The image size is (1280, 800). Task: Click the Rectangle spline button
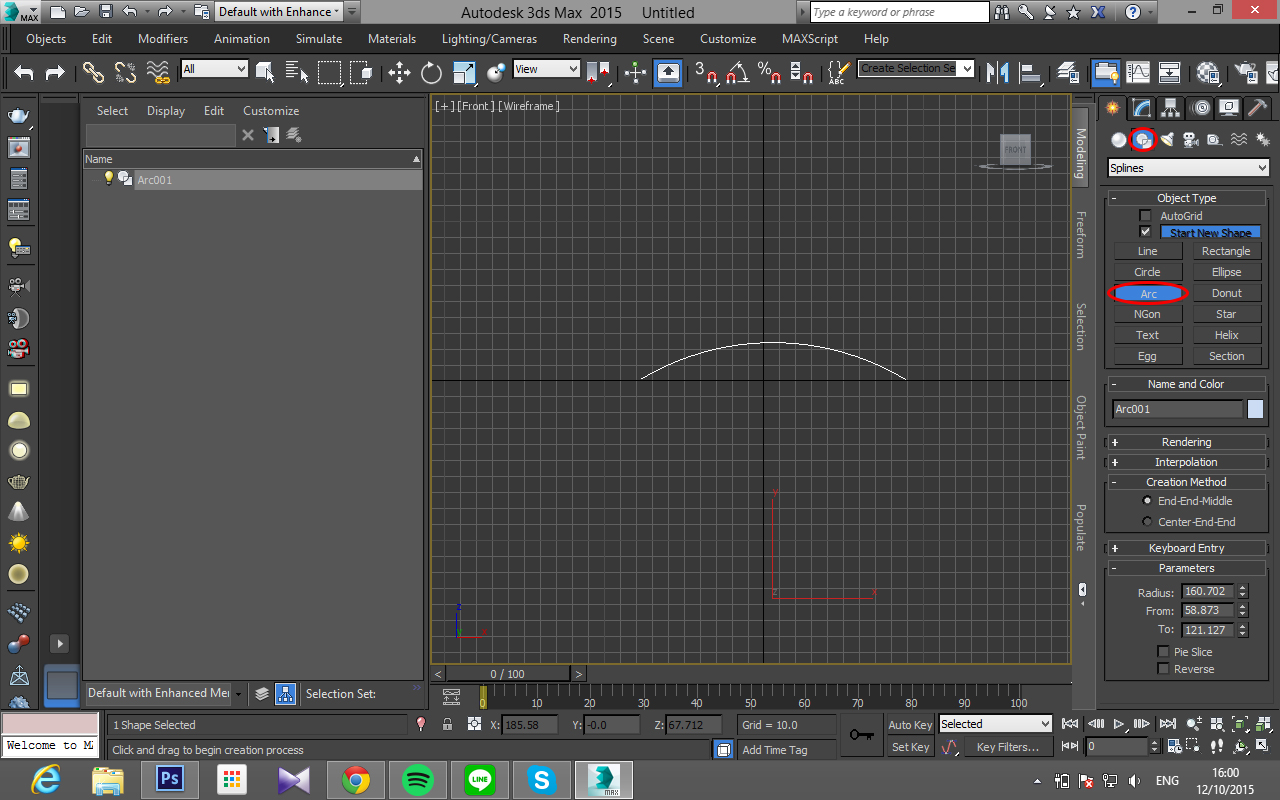(1227, 251)
